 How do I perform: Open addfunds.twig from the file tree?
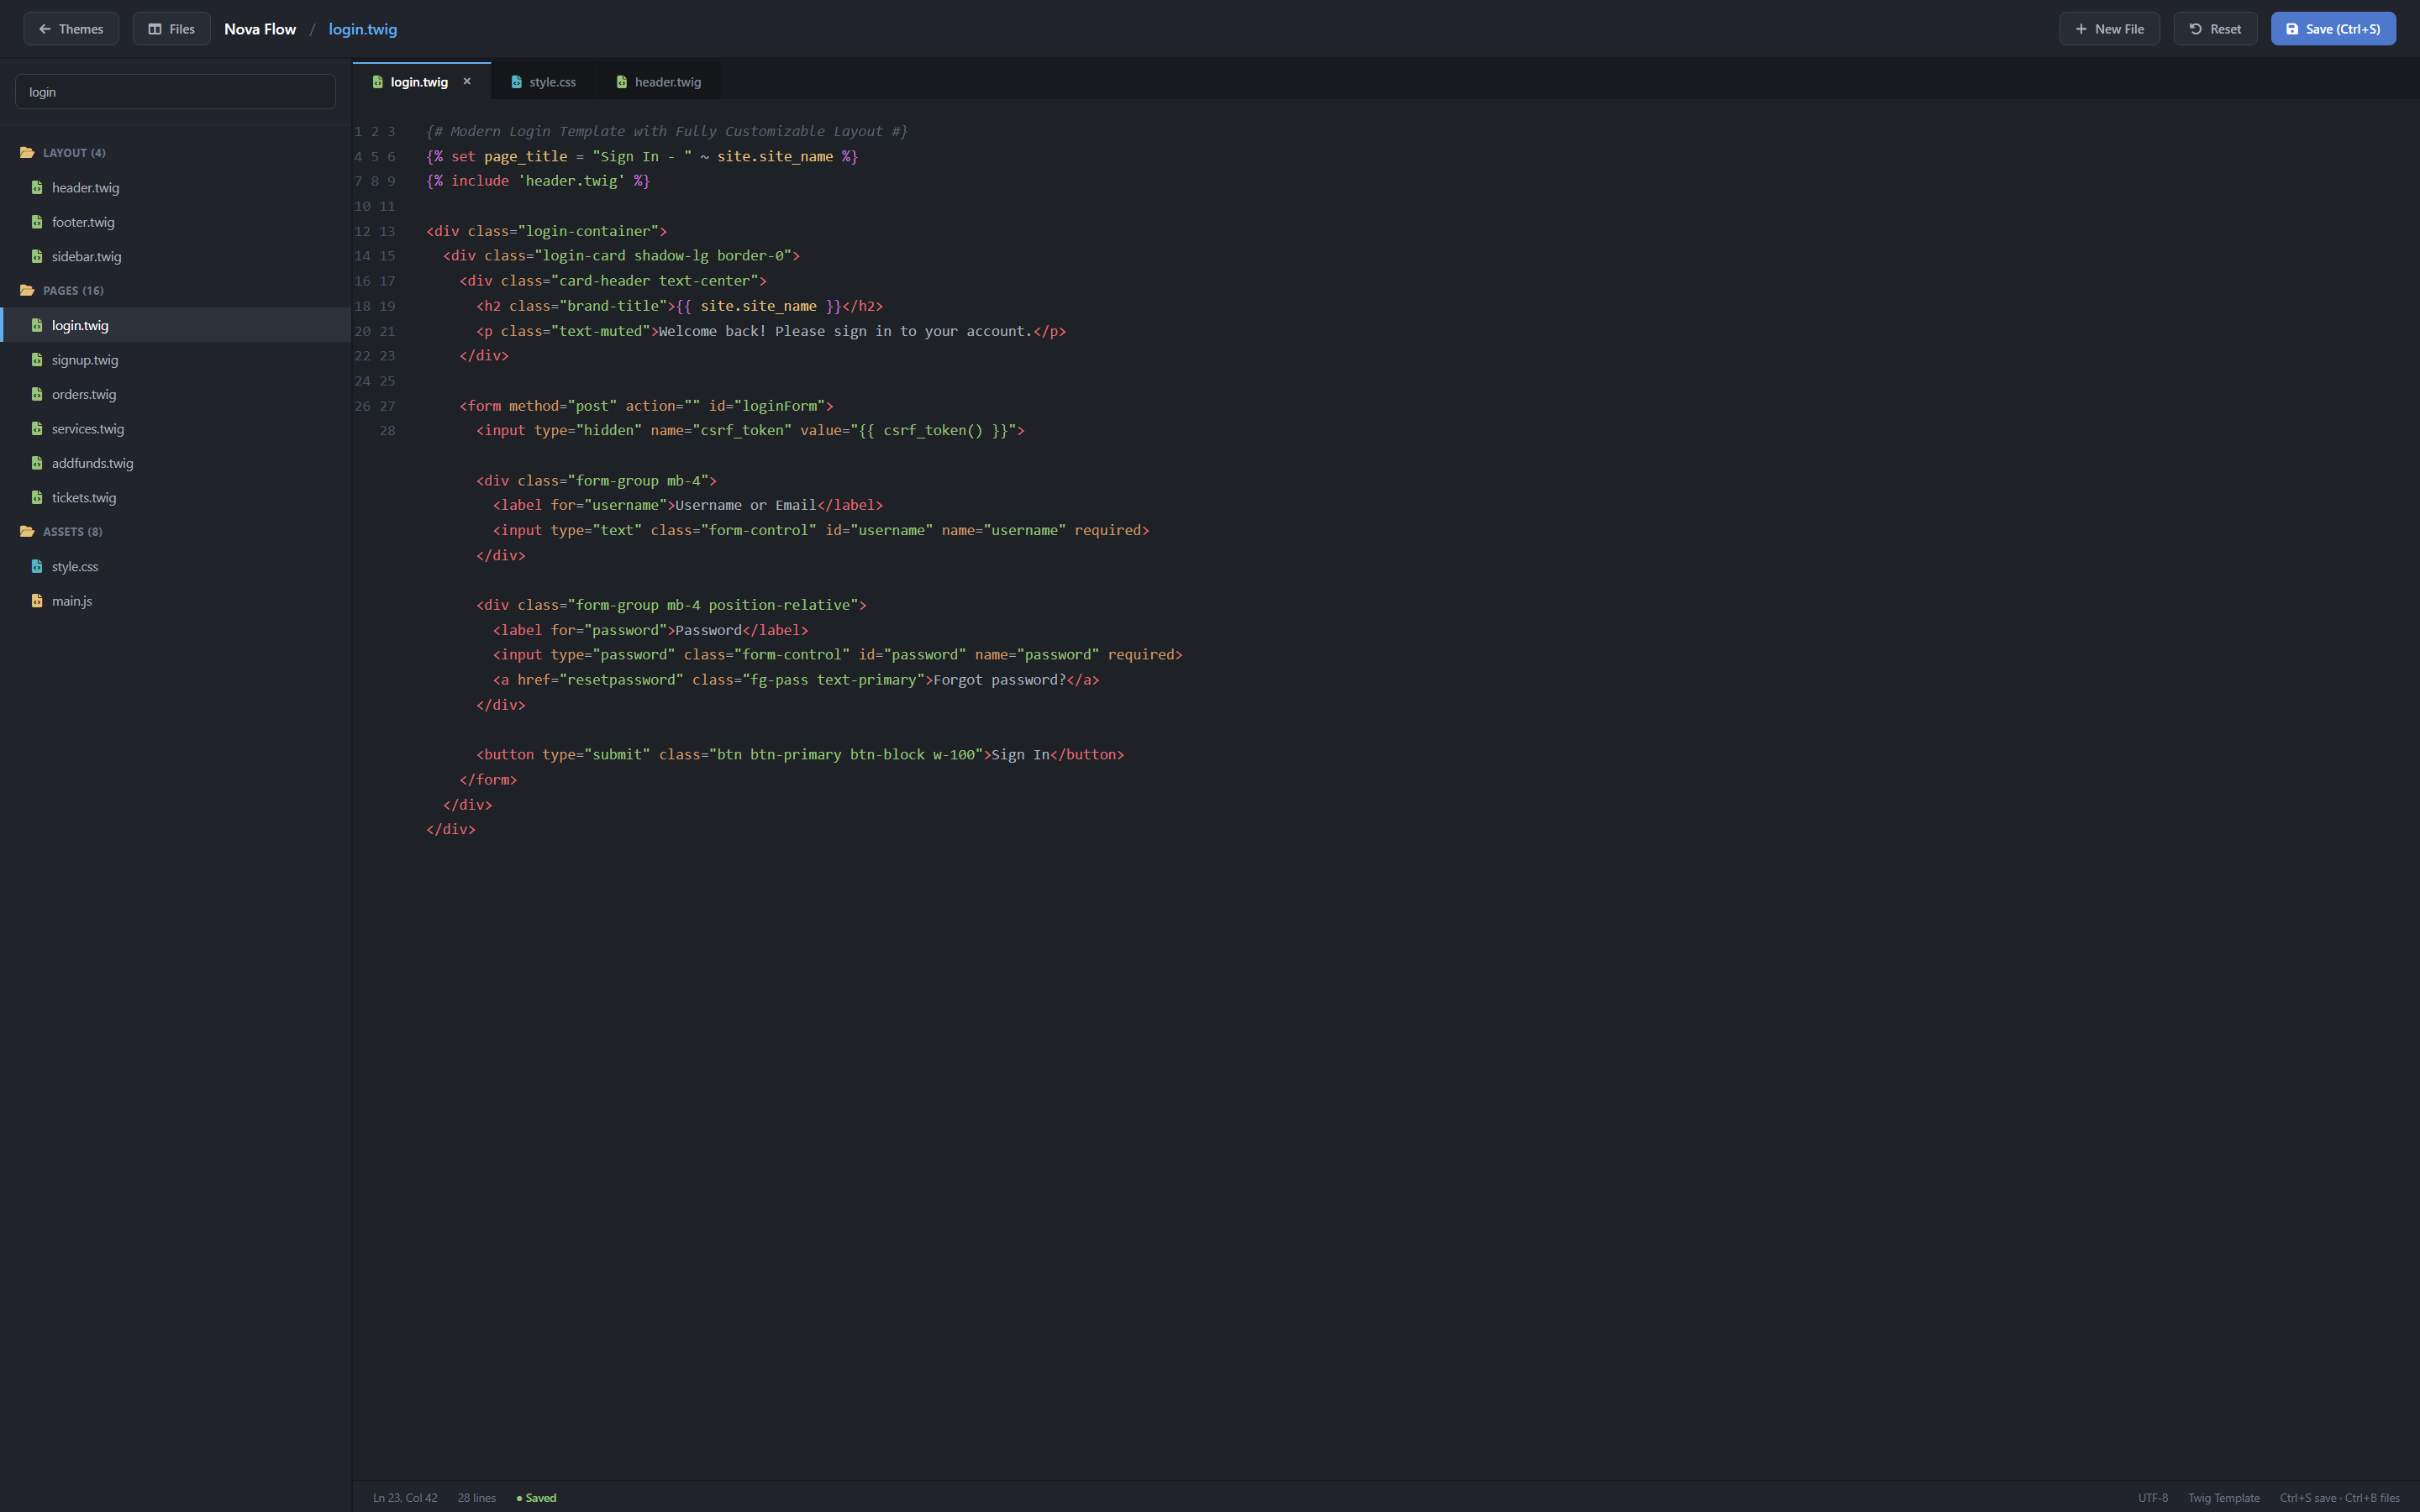[x=175, y=463]
